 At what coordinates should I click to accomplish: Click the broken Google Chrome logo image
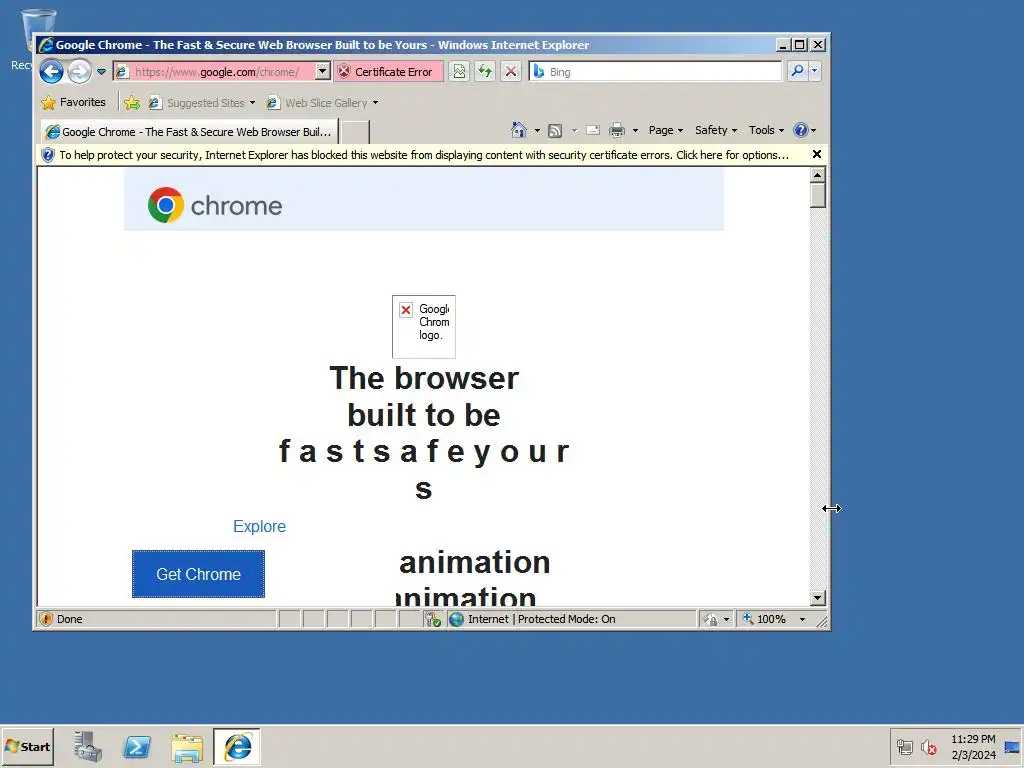point(424,327)
